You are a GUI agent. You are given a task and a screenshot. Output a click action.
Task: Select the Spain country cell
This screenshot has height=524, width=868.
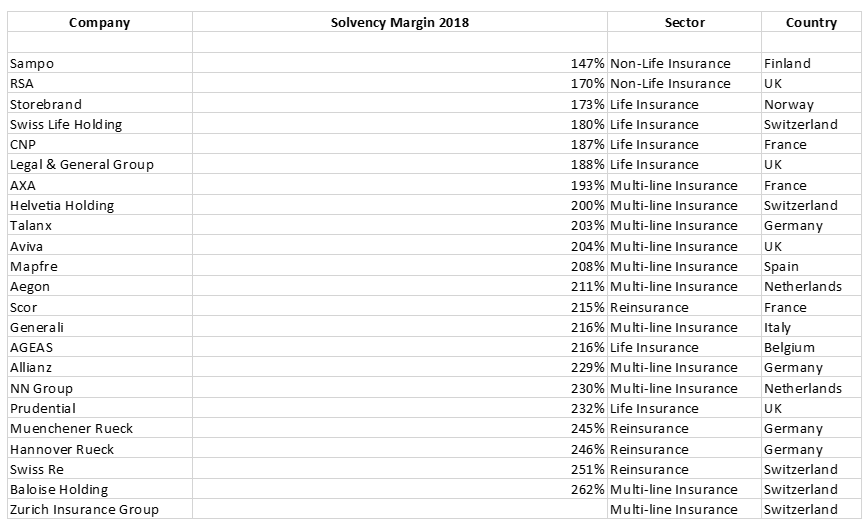pos(811,266)
